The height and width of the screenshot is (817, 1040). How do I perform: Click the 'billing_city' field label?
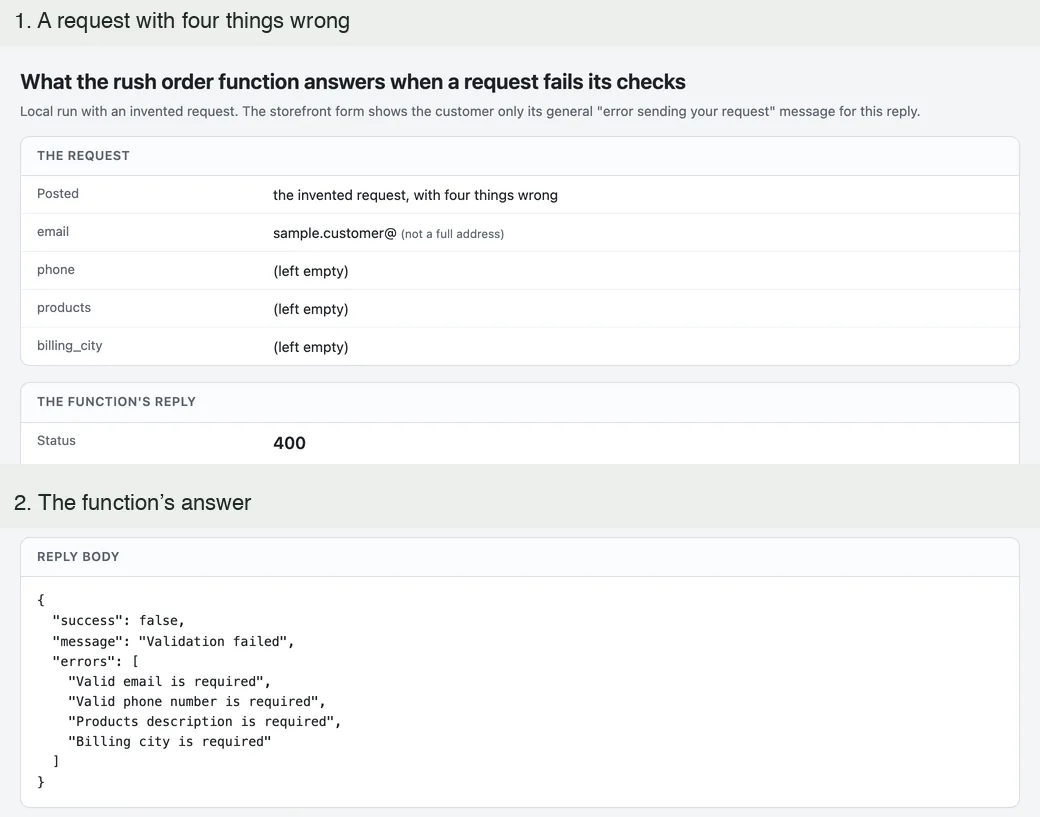pos(70,346)
